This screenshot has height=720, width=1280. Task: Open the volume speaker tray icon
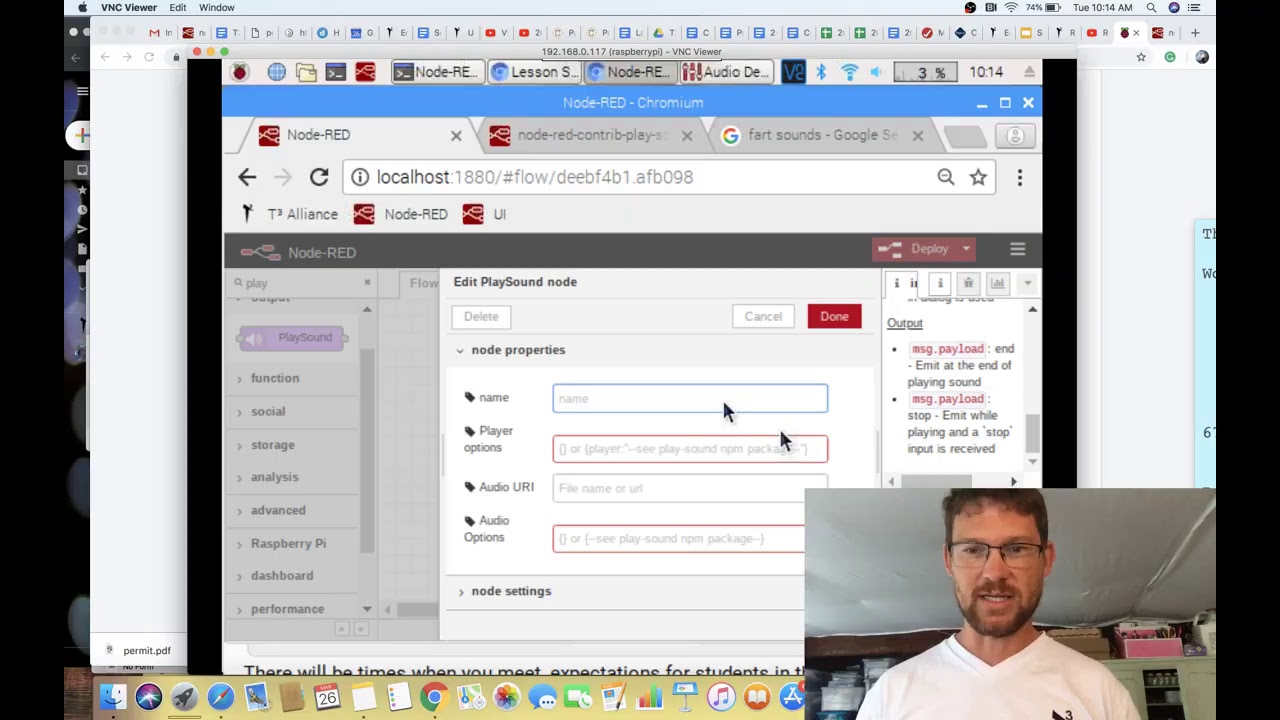(x=876, y=72)
